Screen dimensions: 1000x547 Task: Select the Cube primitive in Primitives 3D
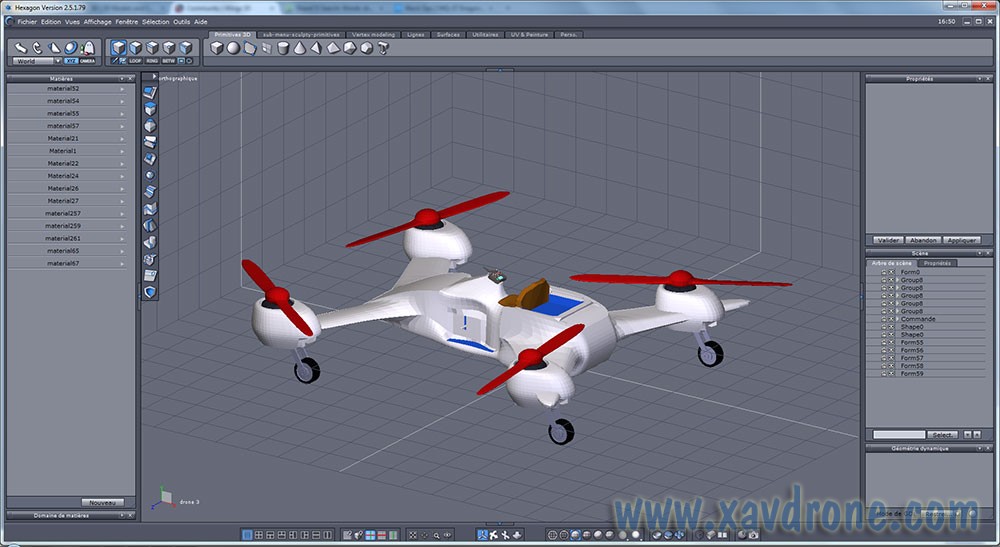pos(216,47)
